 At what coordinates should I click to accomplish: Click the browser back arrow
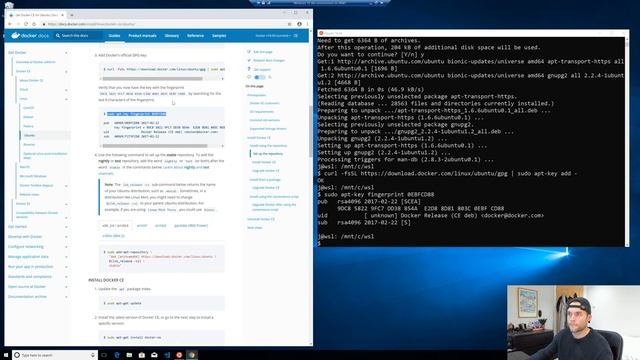coord(10,24)
